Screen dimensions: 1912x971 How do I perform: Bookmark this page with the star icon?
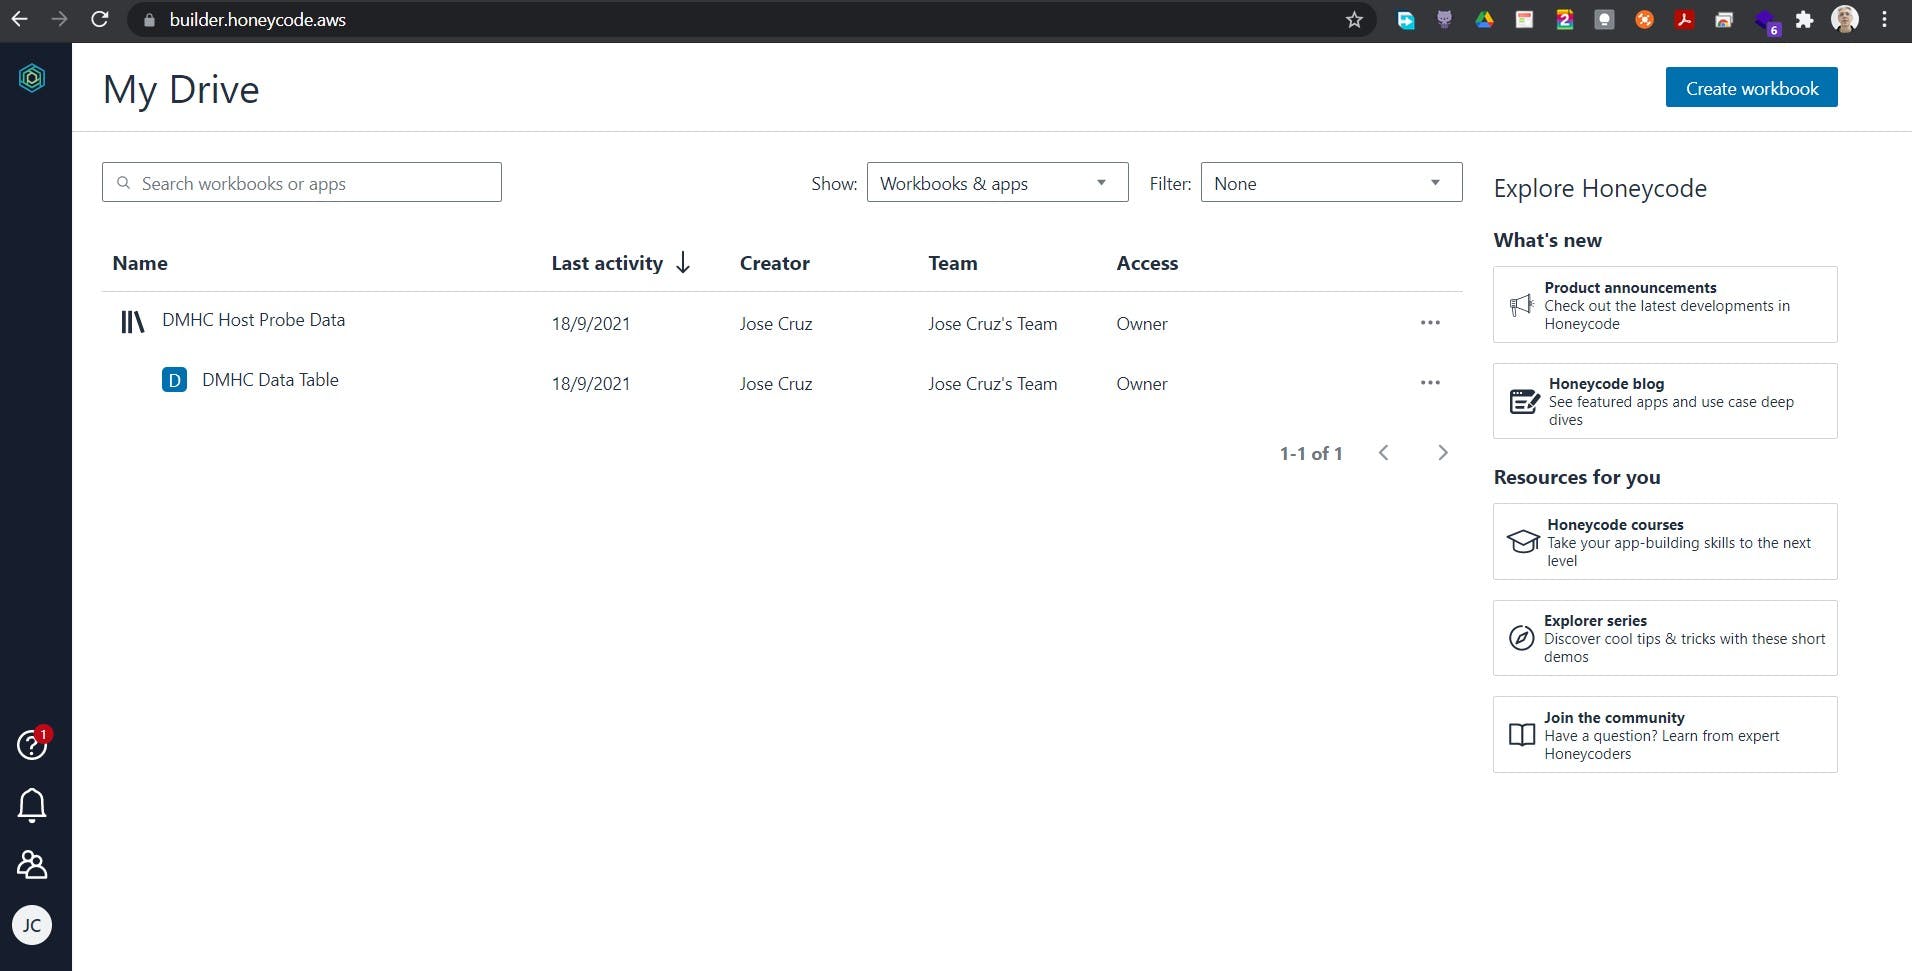click(x=1354, y=20)
